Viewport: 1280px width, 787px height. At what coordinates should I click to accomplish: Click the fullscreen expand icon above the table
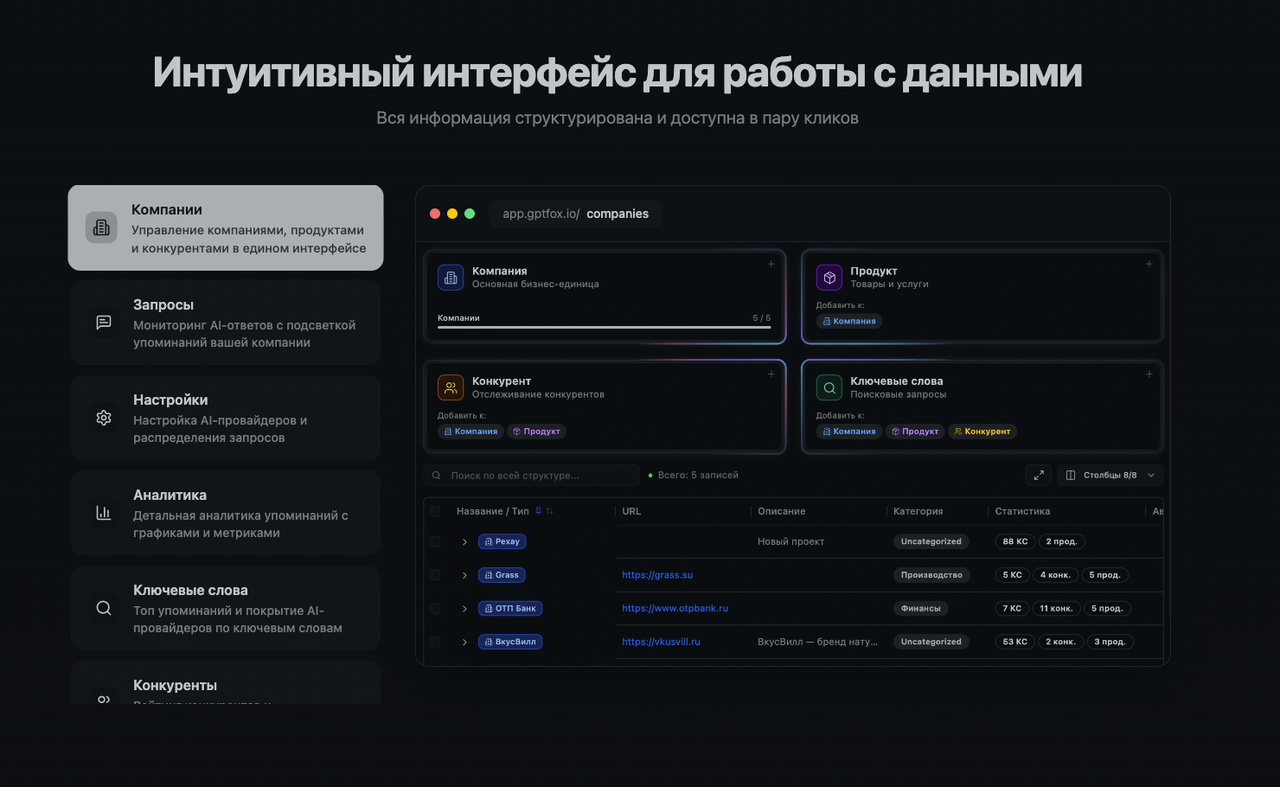point(1038,475)
